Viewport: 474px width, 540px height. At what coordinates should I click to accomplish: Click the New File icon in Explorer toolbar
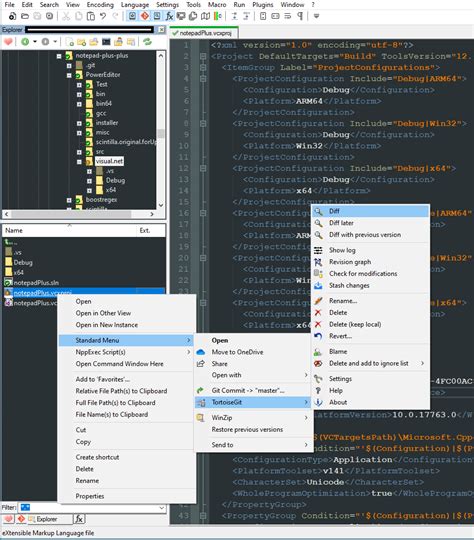(x=69, y=42)
